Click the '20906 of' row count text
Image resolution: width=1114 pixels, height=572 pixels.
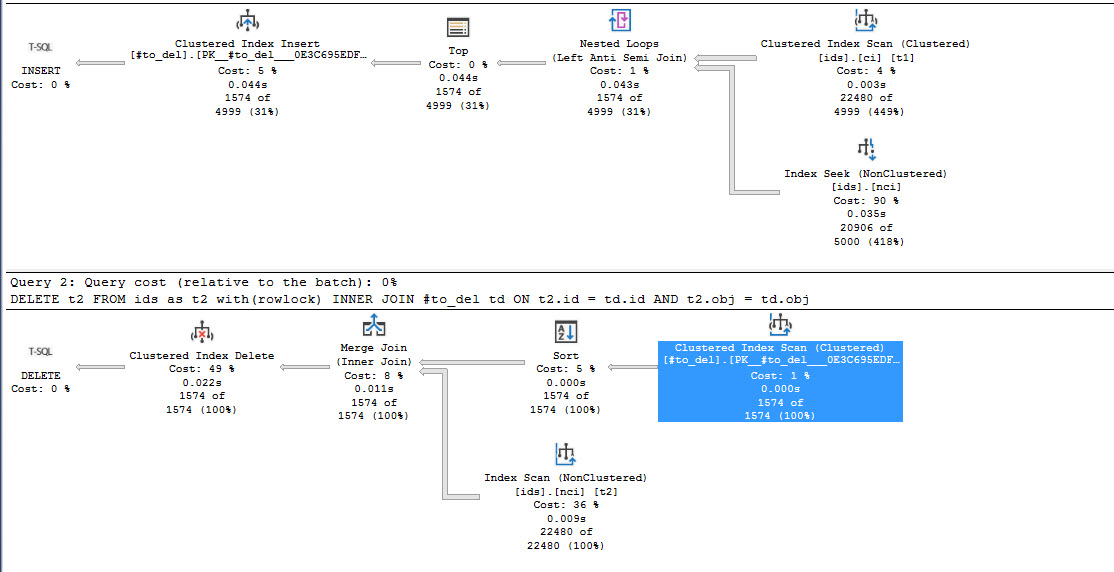pos(865,227)
